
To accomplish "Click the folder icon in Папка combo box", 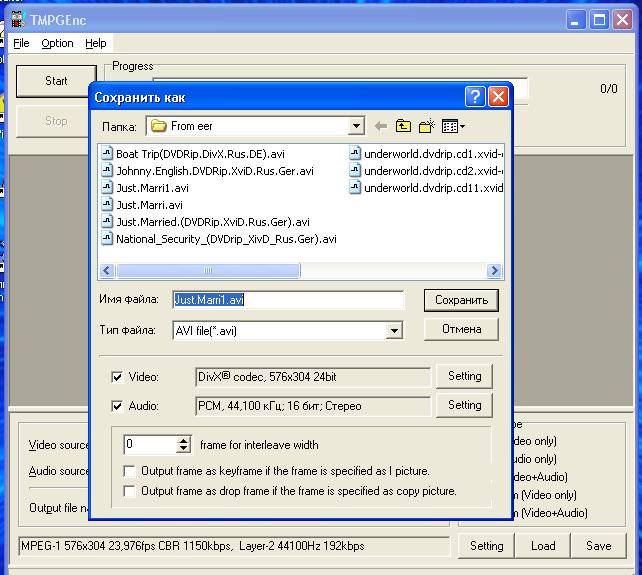I will pos(158,126).
